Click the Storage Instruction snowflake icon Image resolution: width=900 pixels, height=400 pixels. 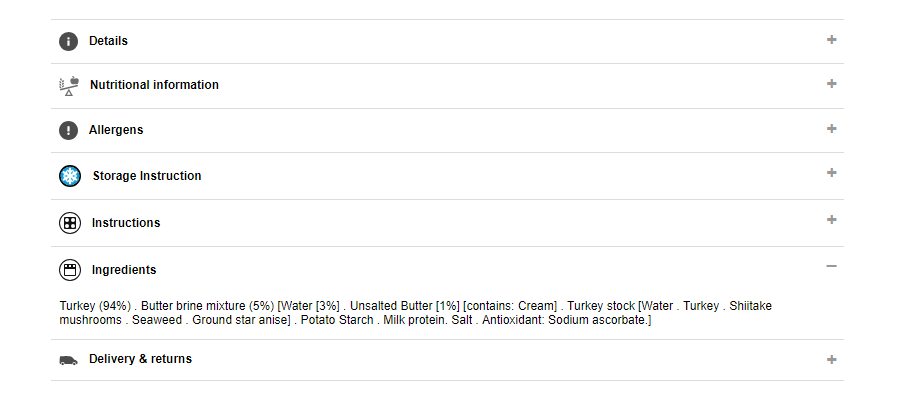coord(70,176)
